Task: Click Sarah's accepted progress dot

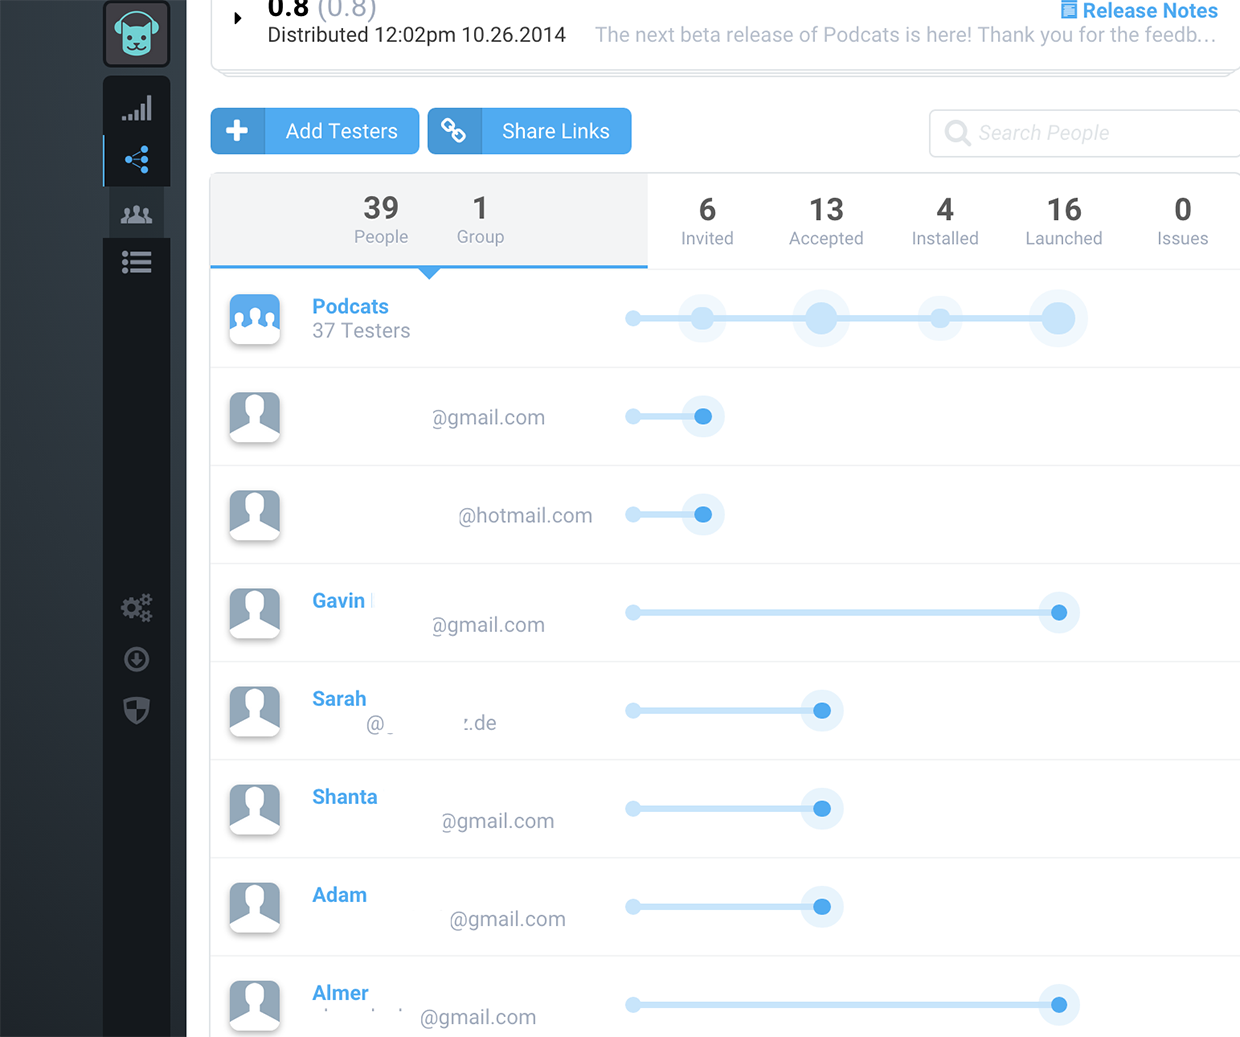Action: click(822, 711)
